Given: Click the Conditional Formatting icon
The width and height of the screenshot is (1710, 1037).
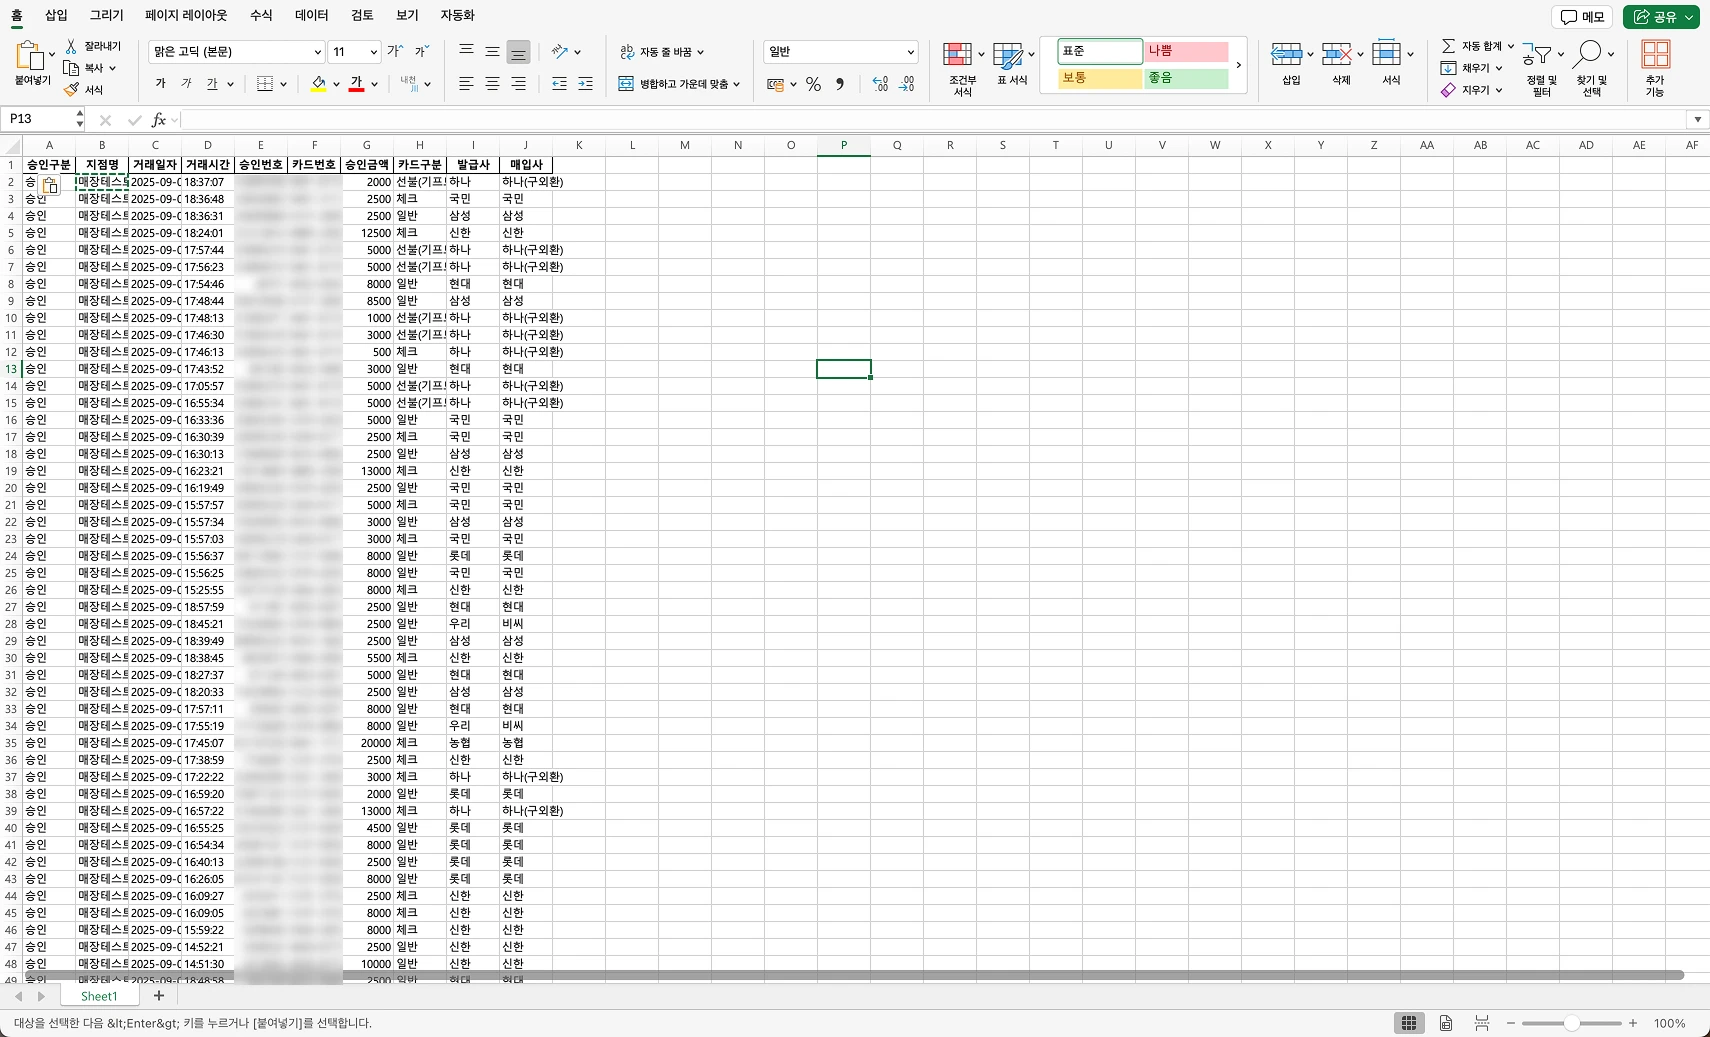Looking at the screenshot, I should point(958,55).
